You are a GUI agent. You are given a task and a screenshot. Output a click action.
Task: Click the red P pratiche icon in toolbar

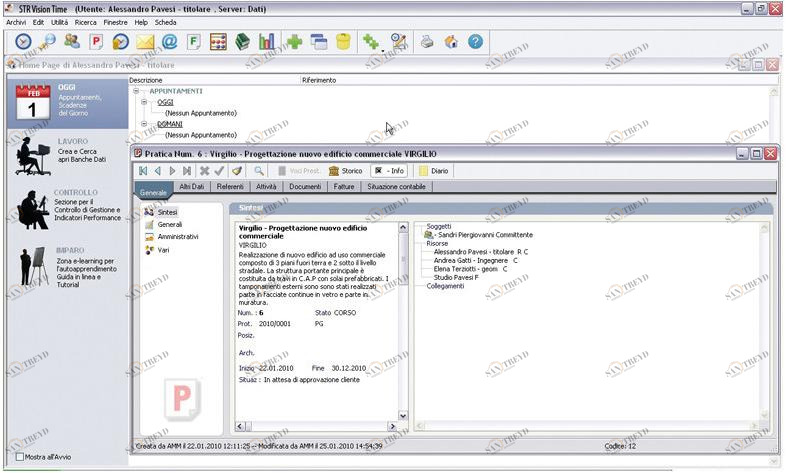[x=96, y=42]
